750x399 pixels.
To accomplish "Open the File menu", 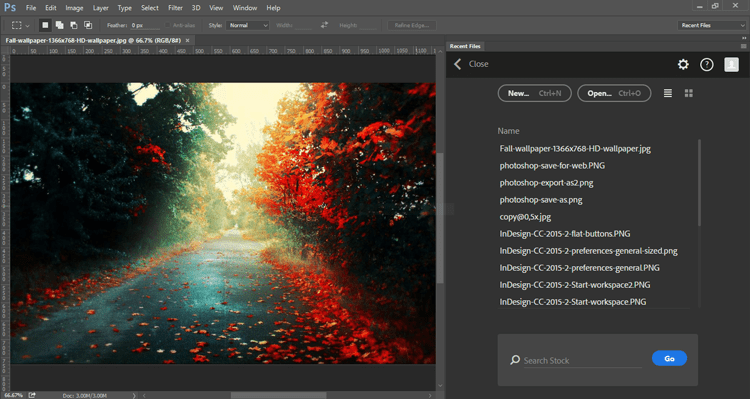I will click(31, 8).
